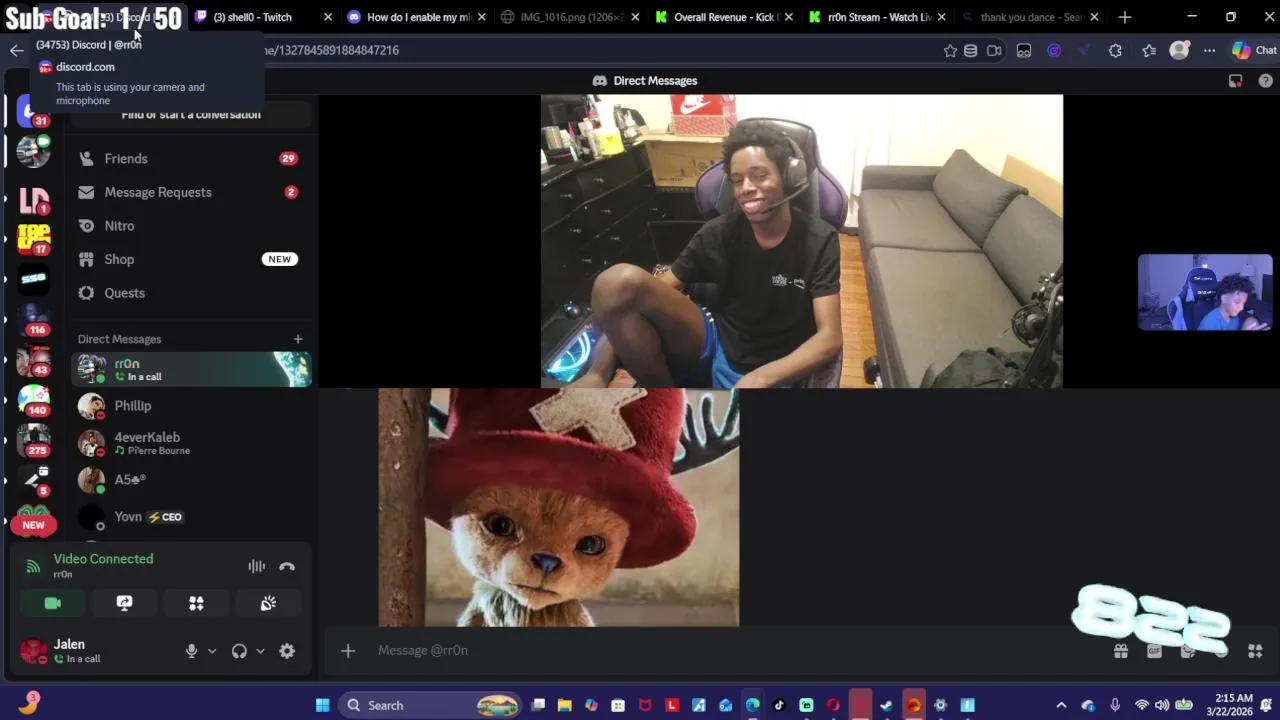Go back with the browser back arrow
This screenshot has height=720, width=1280.
click(16, 50)
